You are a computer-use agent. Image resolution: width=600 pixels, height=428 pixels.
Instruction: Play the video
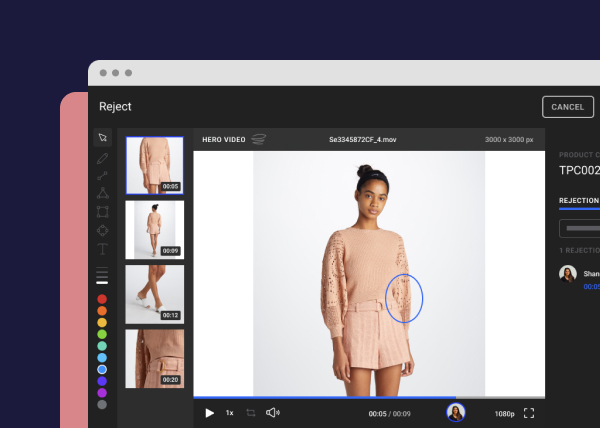209,413
